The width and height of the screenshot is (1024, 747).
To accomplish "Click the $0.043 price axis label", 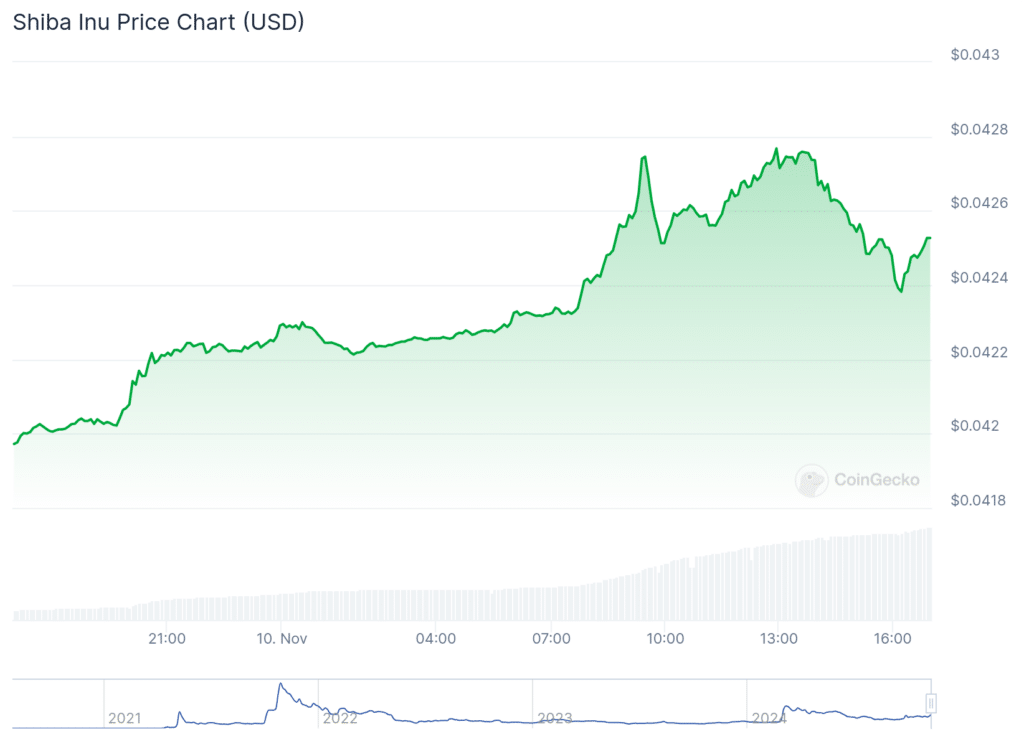I will [x=975, y=55].
